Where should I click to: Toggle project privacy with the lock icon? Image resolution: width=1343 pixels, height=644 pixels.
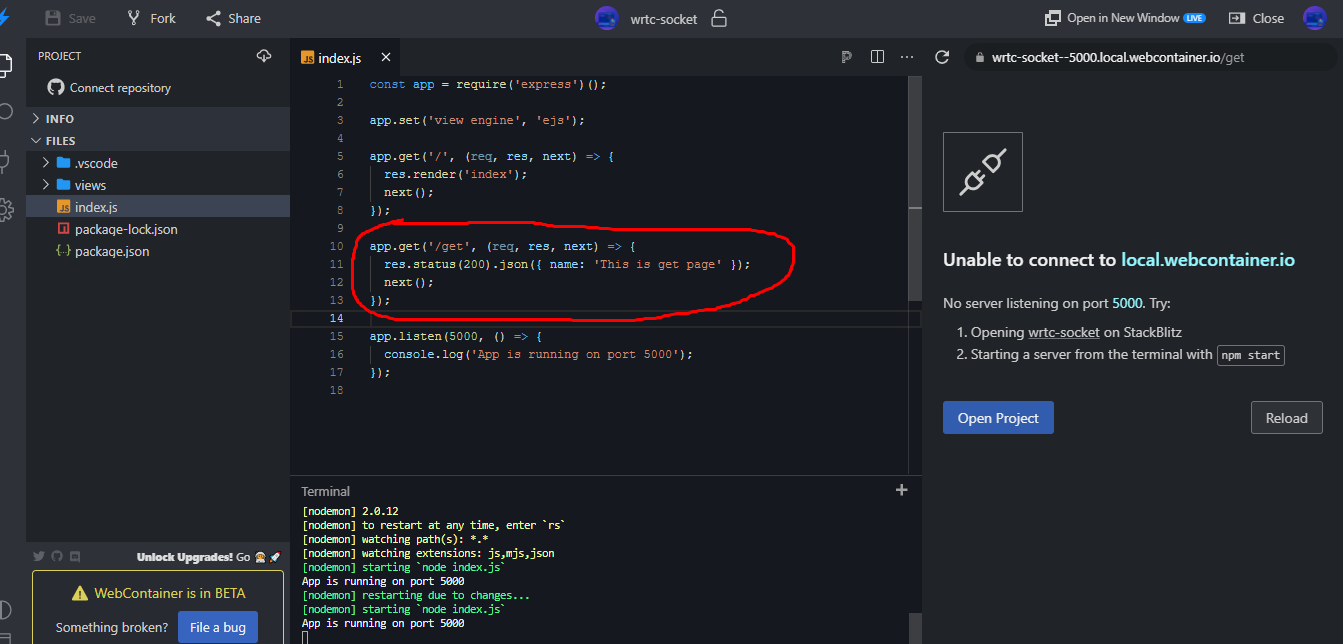click(x=719, y=17)
